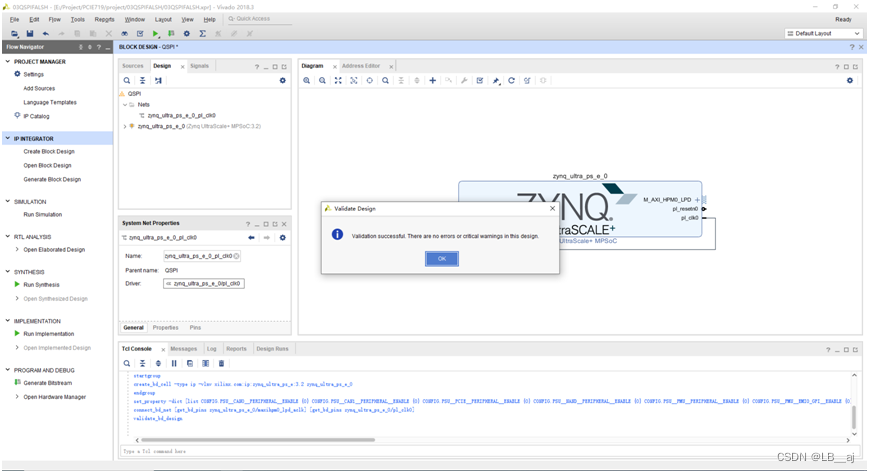The width and height of the screenshot is (869, 473).
Task: Open the Tools menu
Action: (78, 19)
